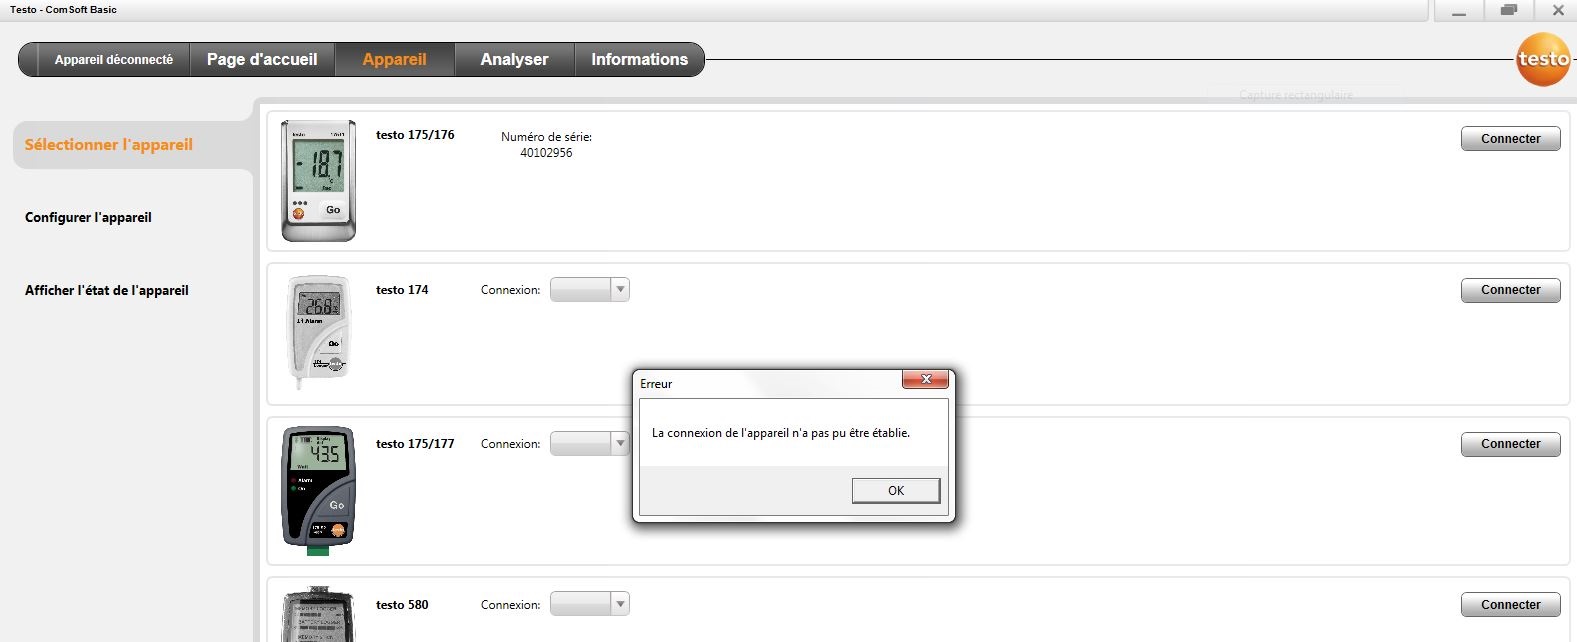The image size is (1577, 642).
Task: Close the ComSoft Basic window
Action: [x=1557, y=11]
